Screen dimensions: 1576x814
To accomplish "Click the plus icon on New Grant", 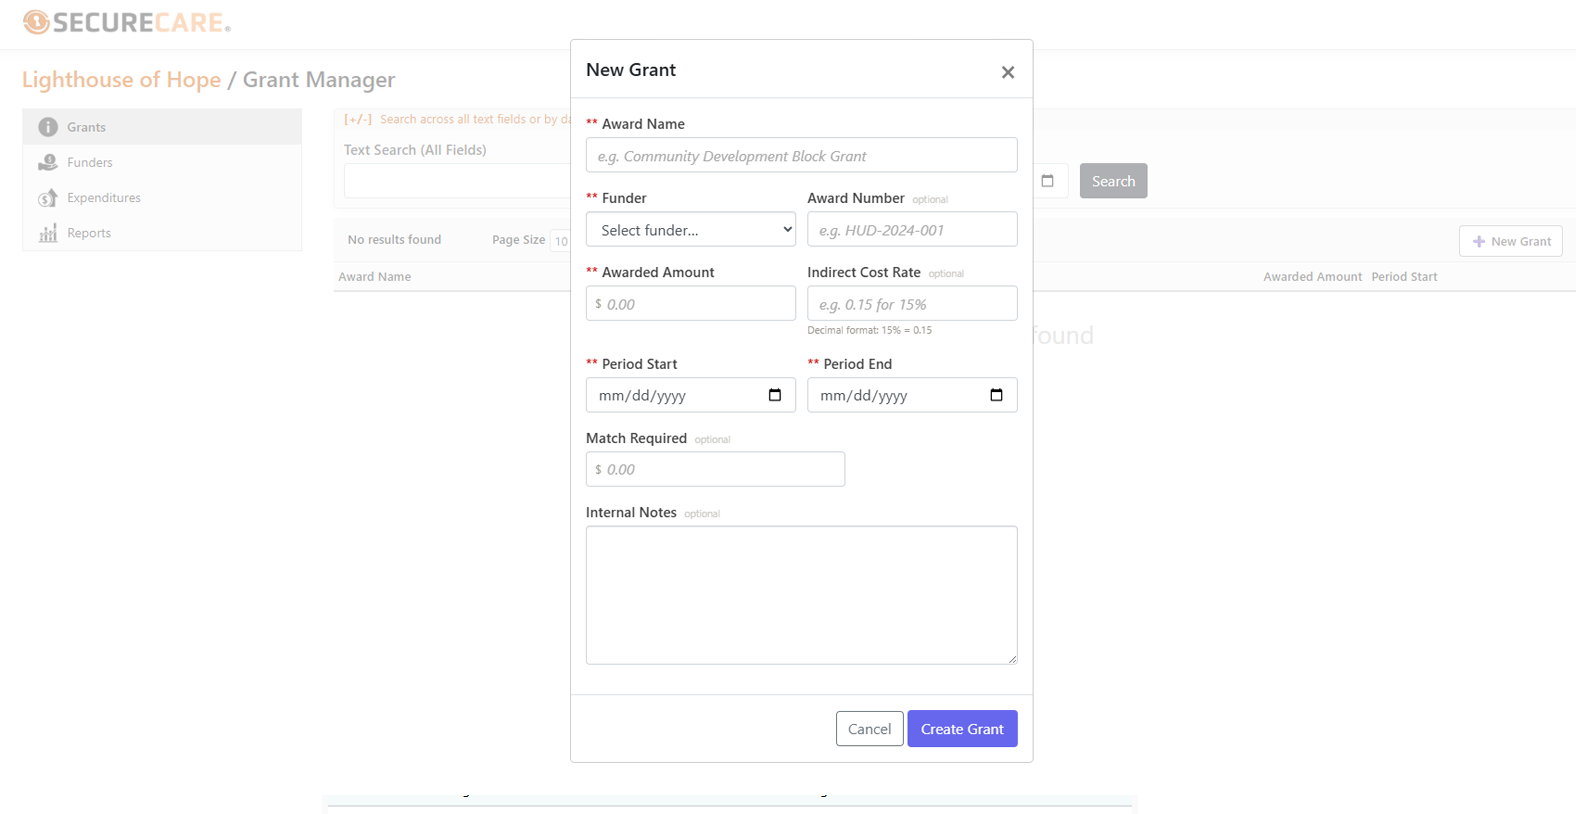I will tap(1479, 241).
